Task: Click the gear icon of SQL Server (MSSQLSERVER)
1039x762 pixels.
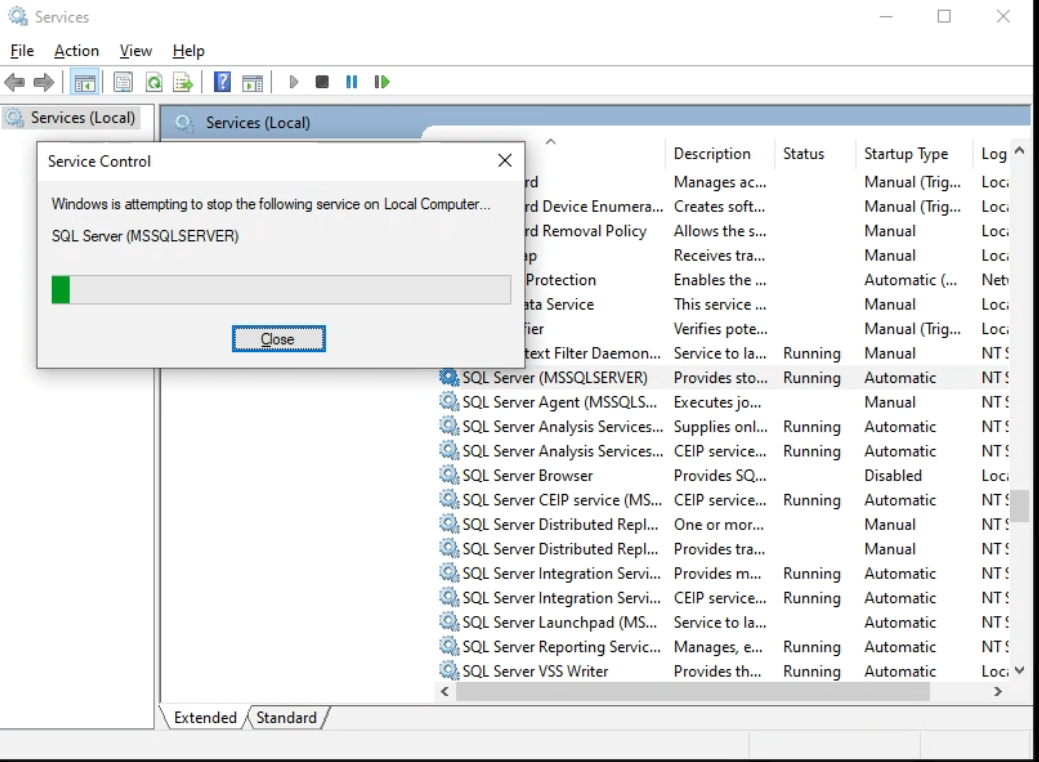Action: point(449,378)
